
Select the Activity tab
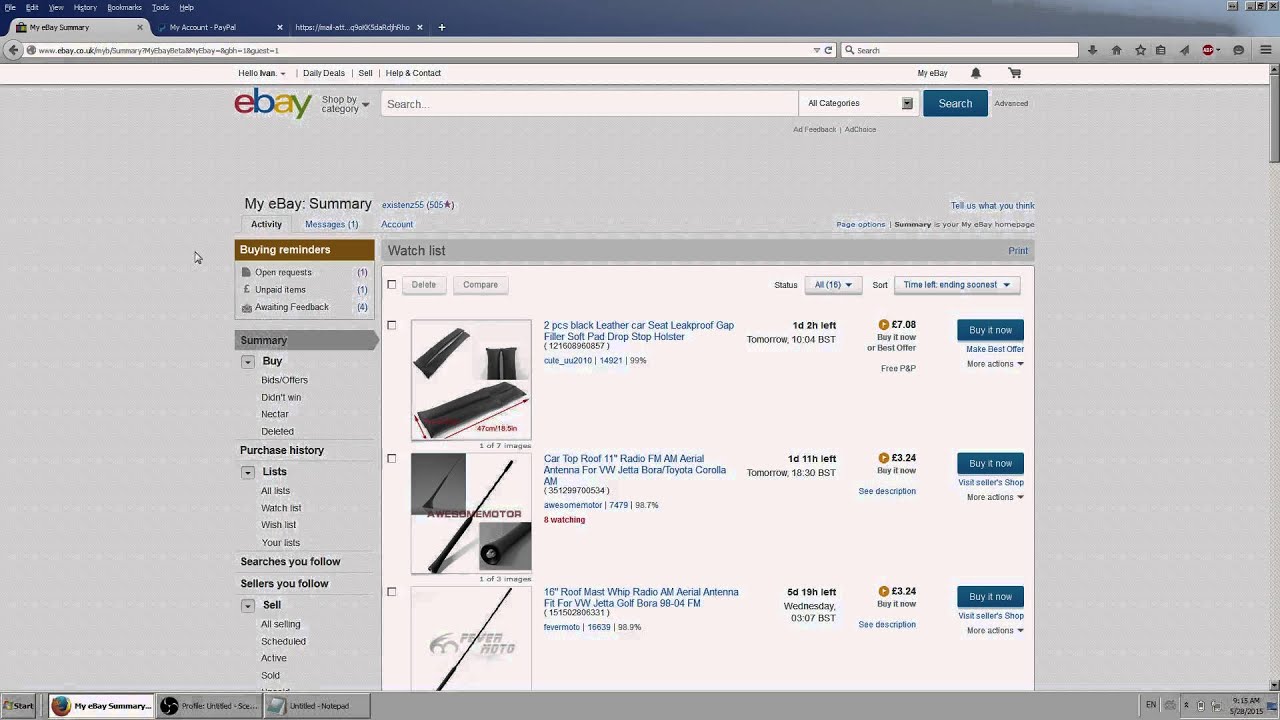click(266, 224)
